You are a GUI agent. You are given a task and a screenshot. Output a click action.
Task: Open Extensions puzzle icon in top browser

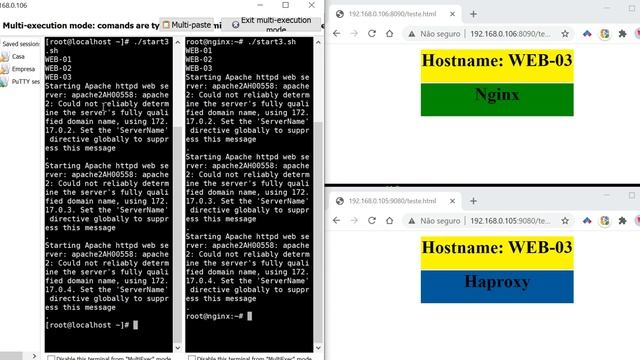tap(622, 34)
